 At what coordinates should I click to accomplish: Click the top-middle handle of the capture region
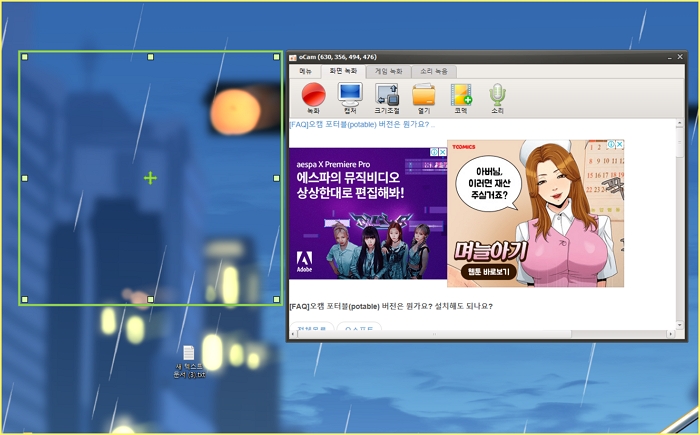click(150, 57)
